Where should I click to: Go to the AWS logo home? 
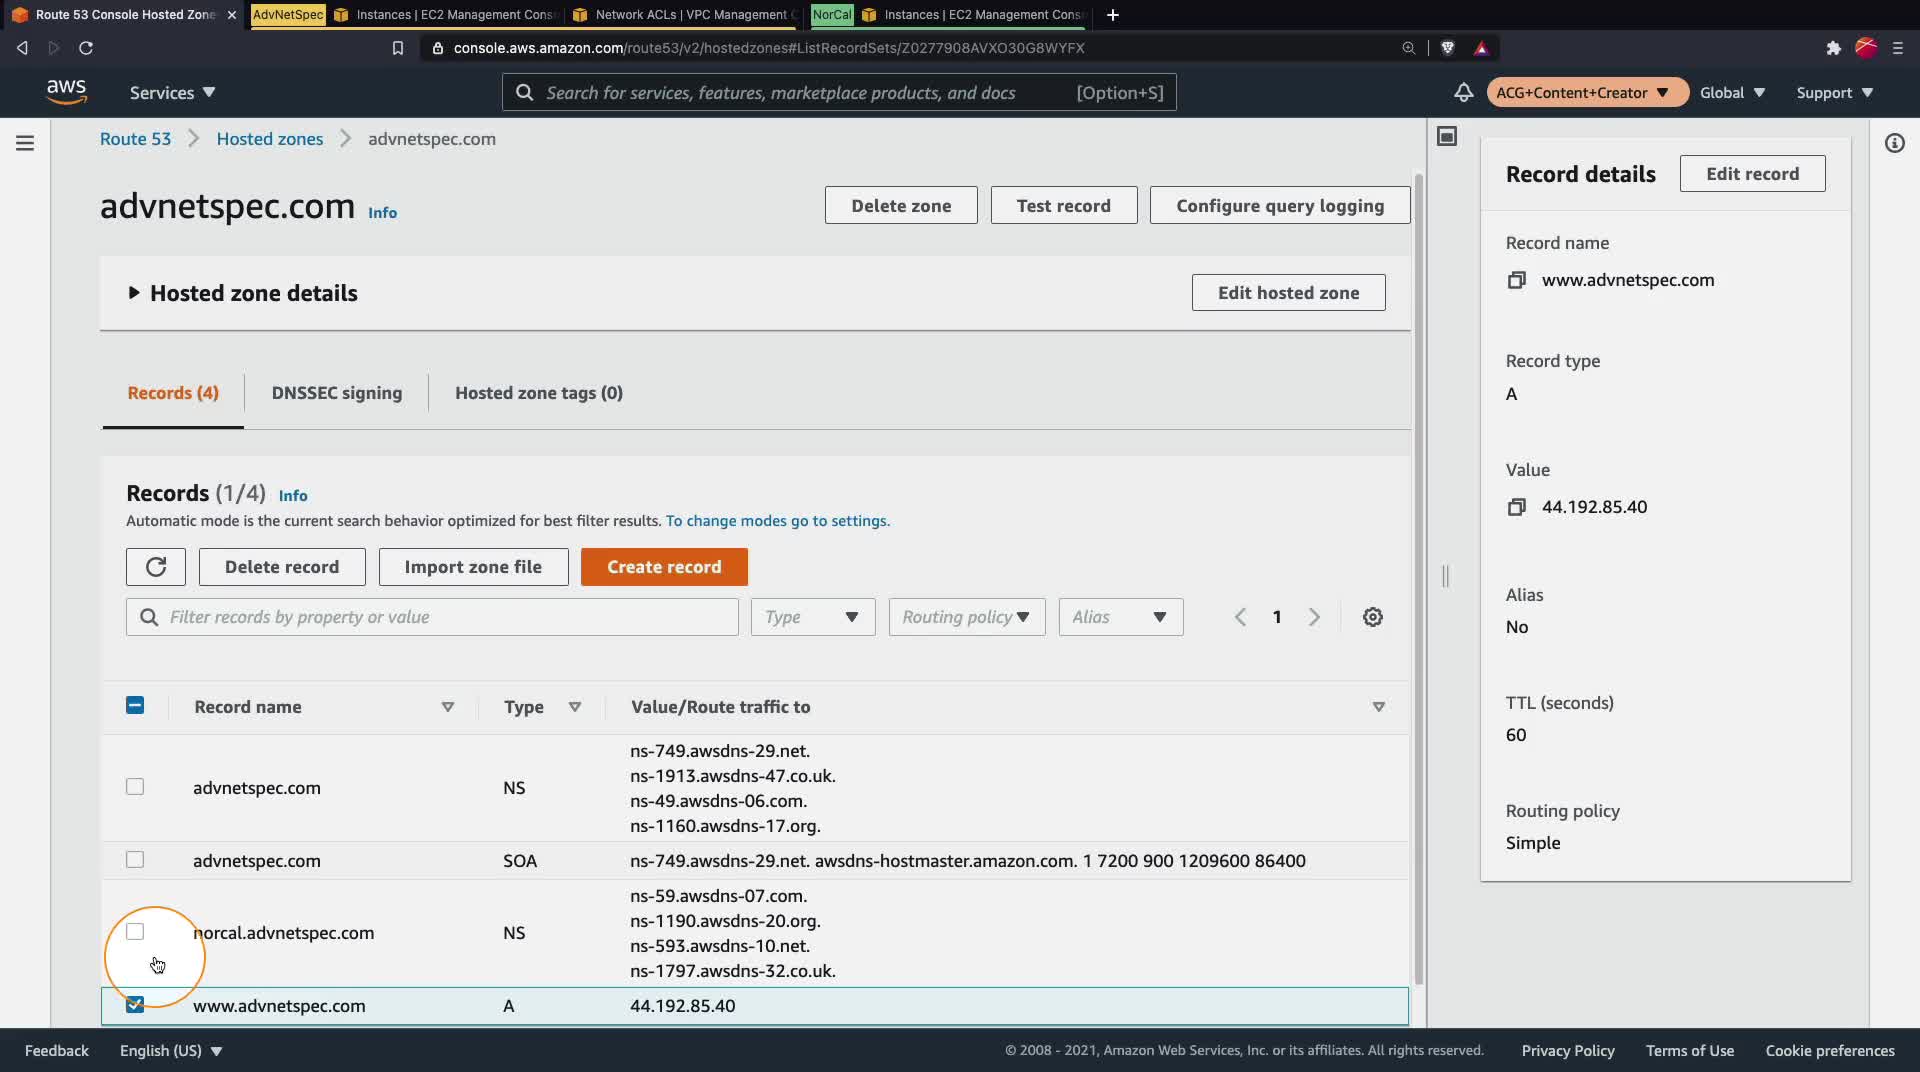(66, 92)
